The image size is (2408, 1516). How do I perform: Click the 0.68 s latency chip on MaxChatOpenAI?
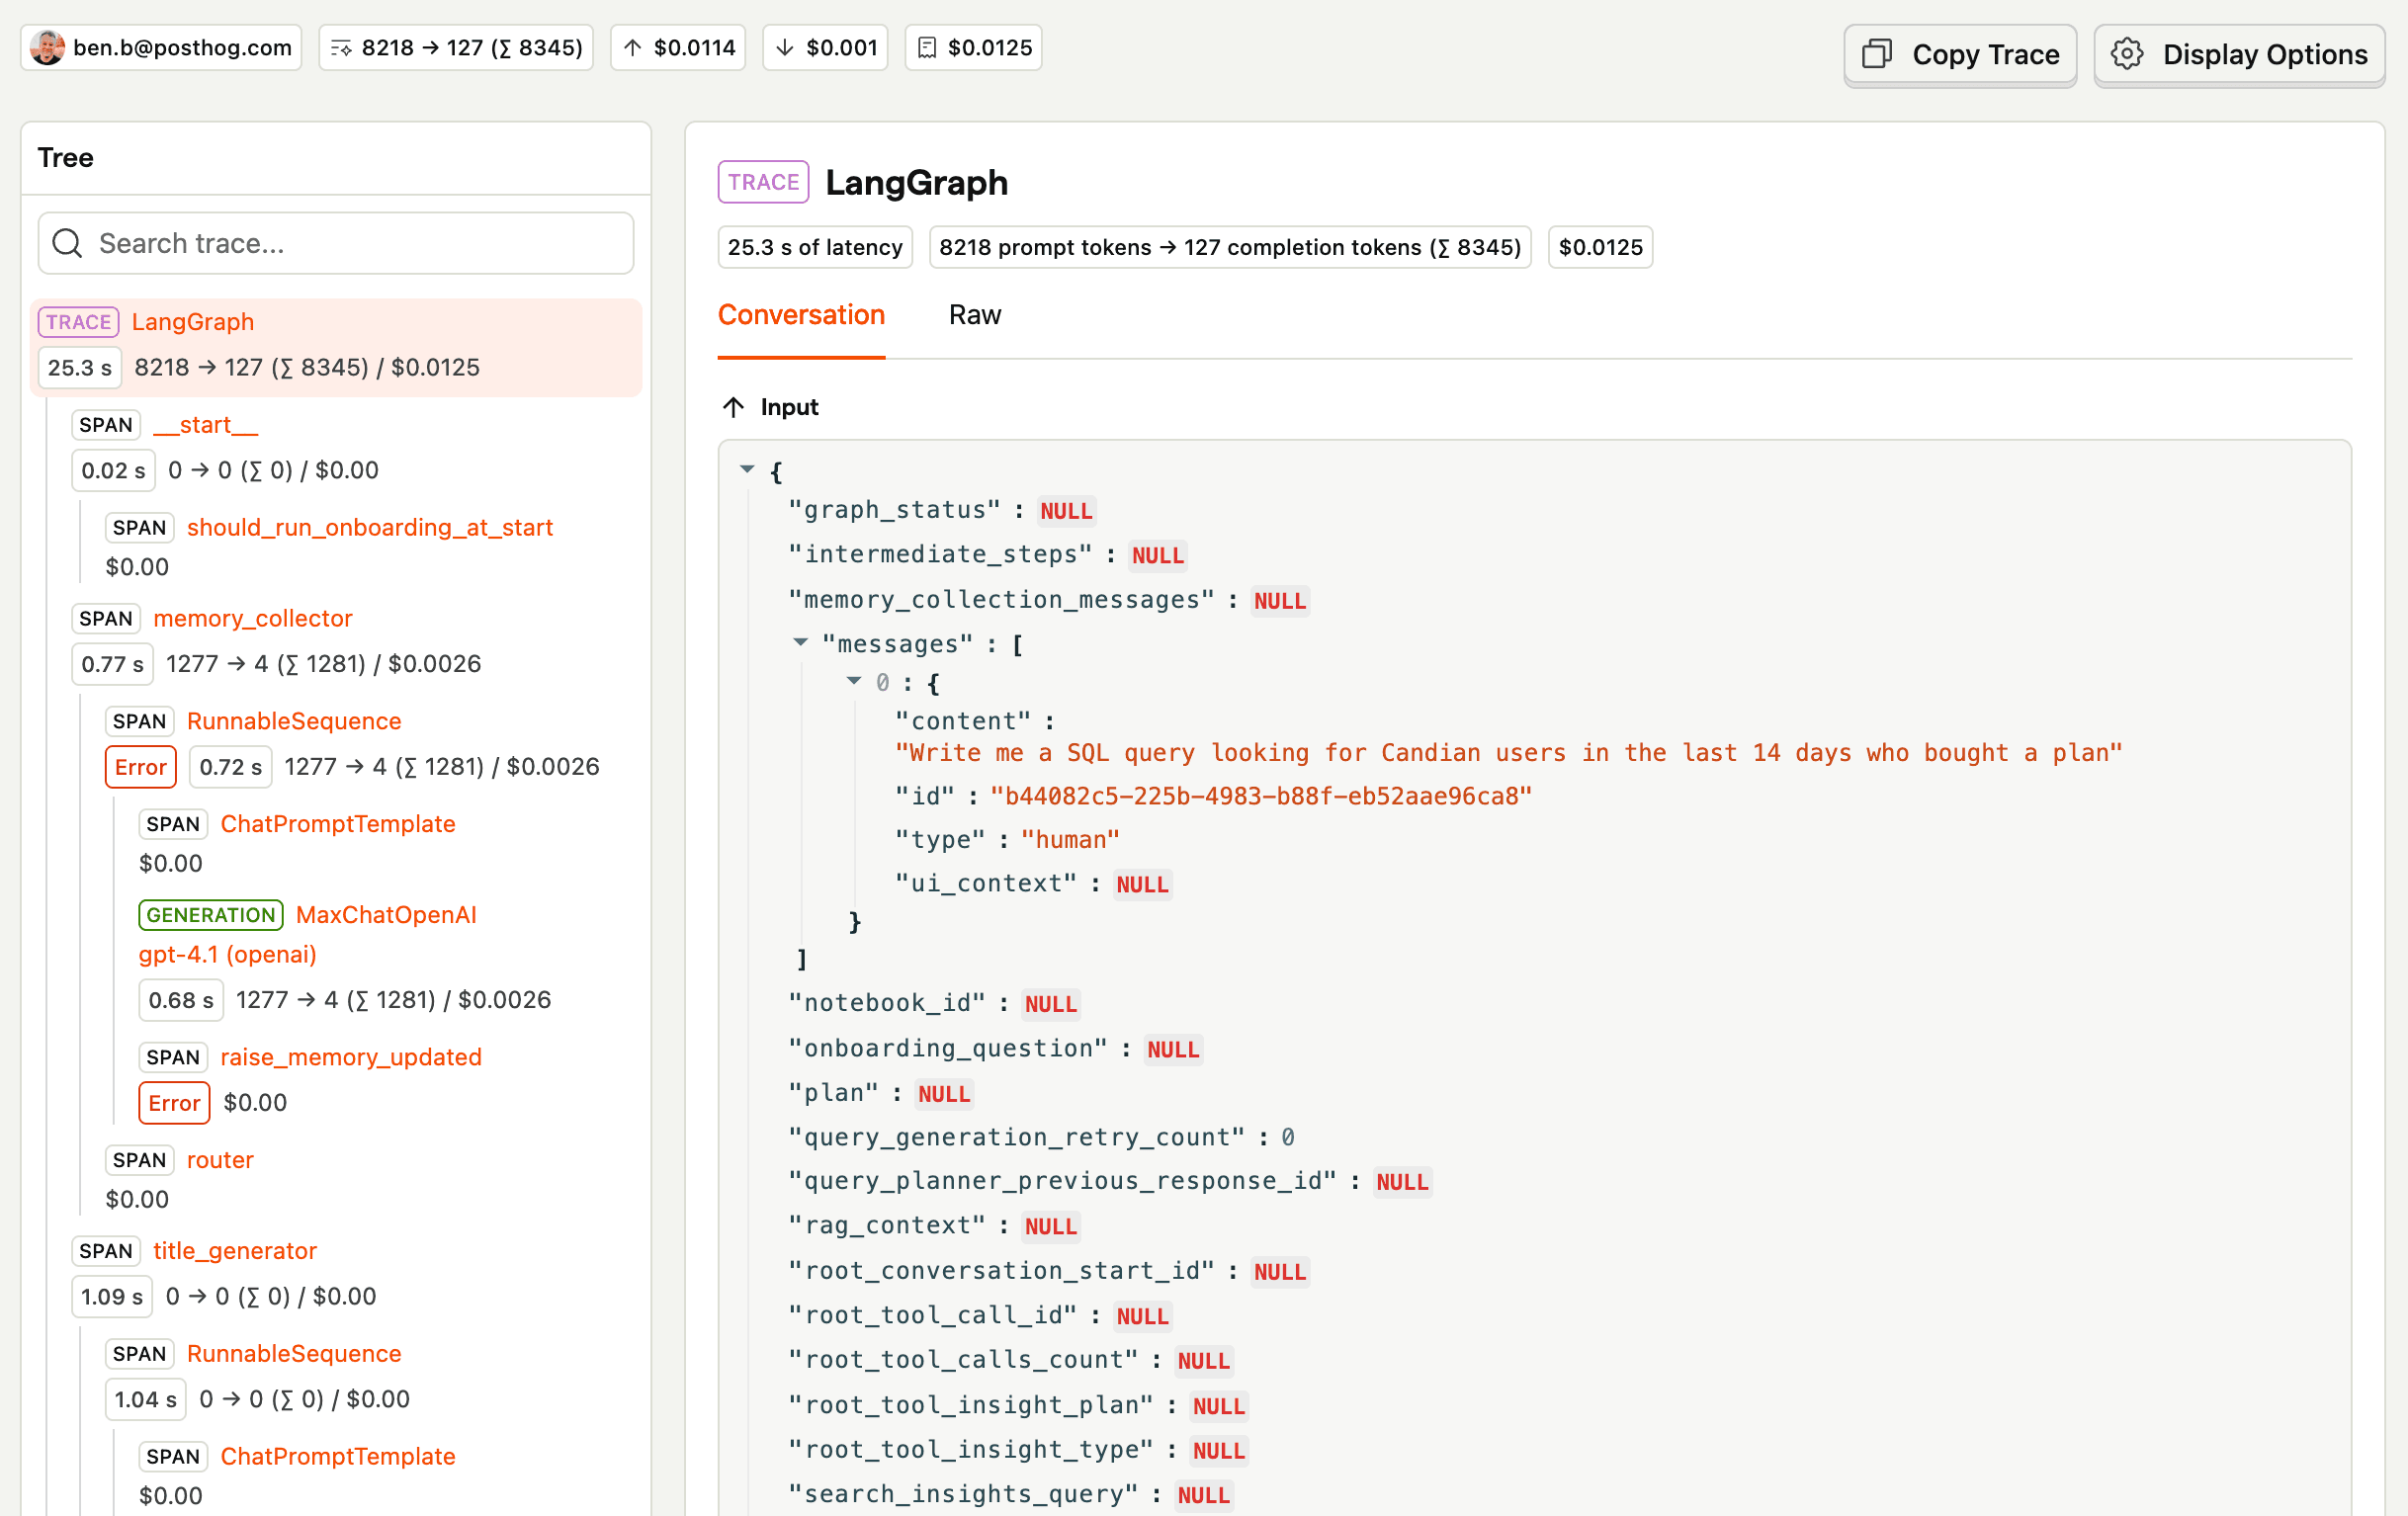[x=180, y=1000]
